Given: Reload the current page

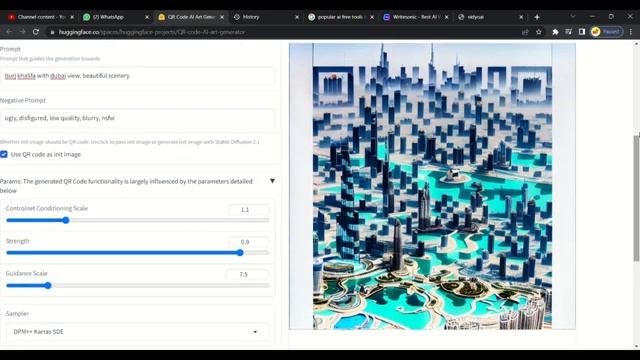Looking at the screenshot, I should tap(36, 32).
